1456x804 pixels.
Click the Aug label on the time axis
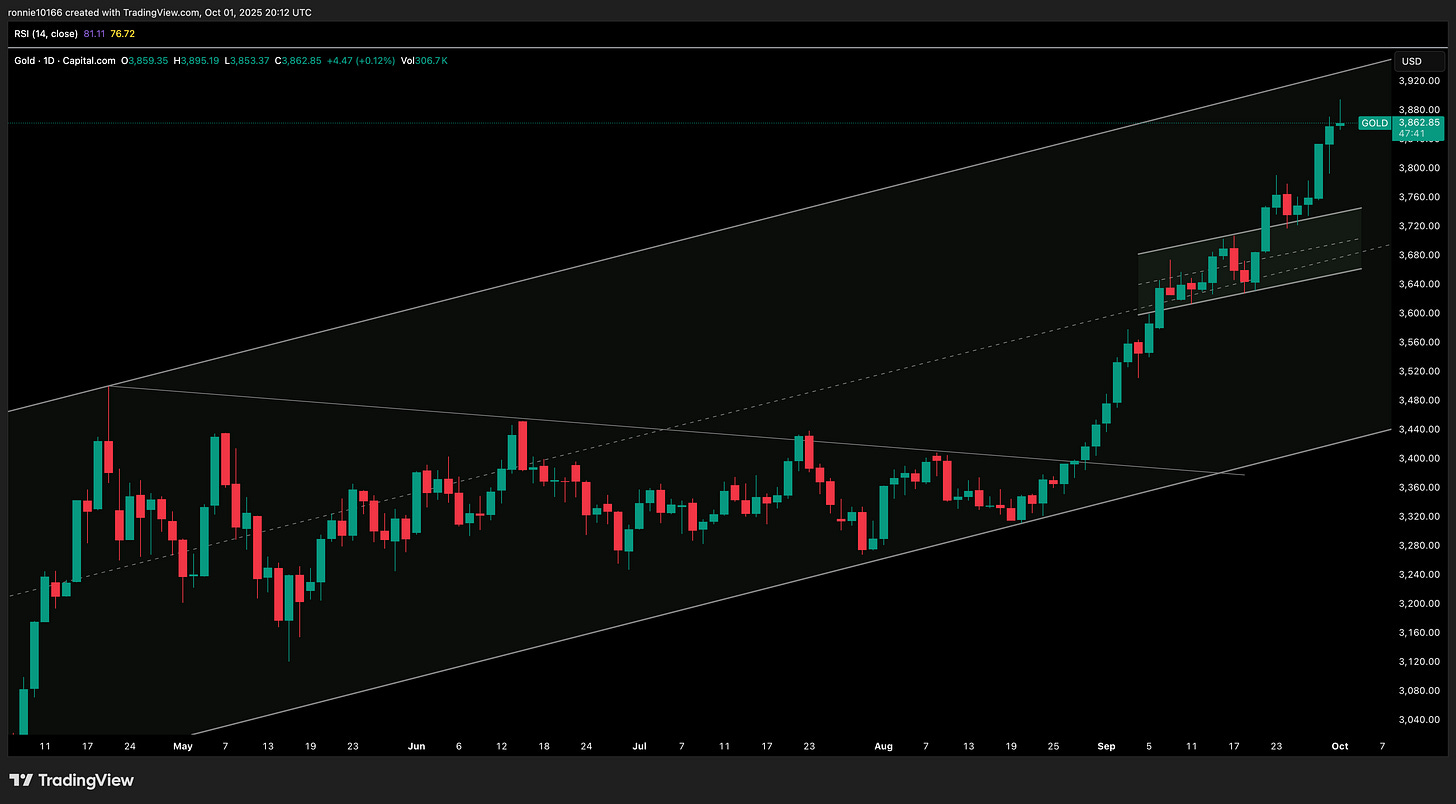point(882,746)
